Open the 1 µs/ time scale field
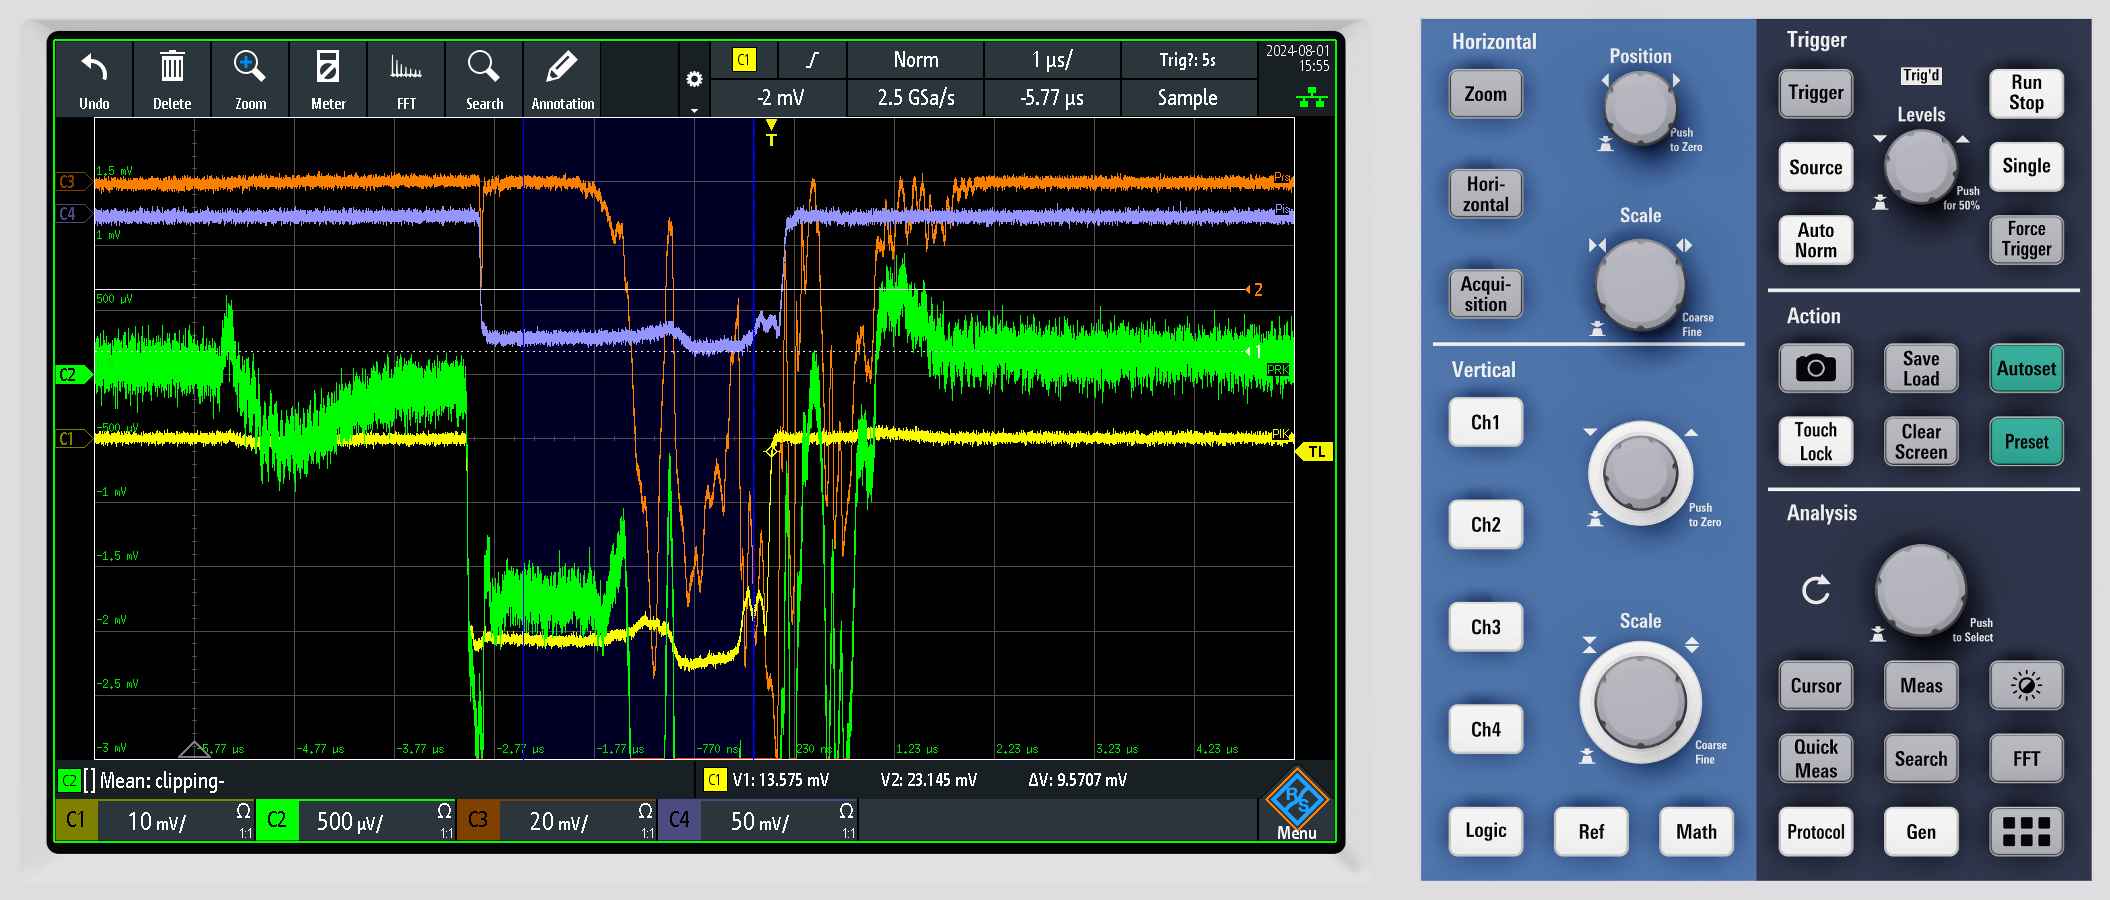Screen dimensions: 2110x900 [1052, 60]
